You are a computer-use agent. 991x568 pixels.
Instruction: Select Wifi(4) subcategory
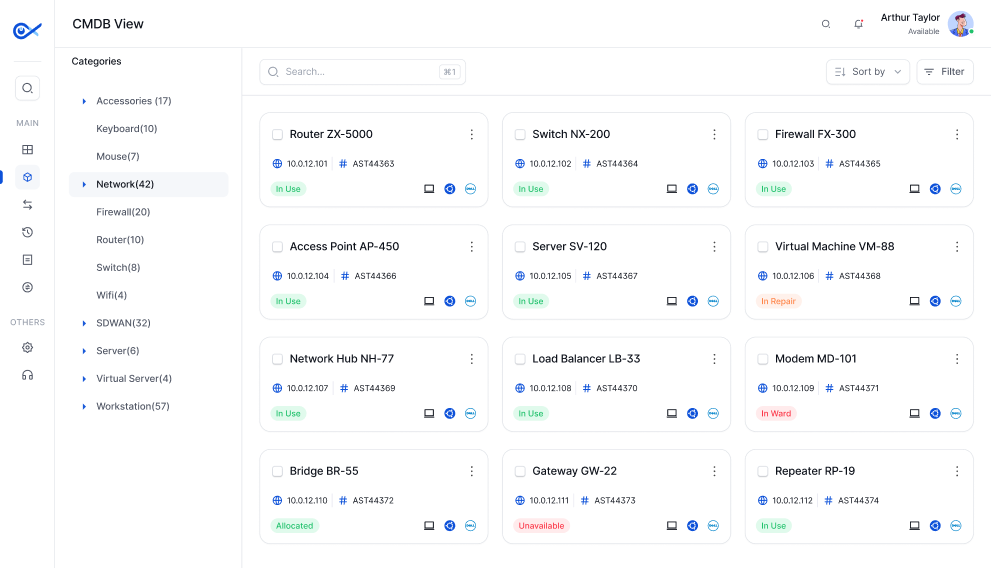pyautogui.click(x=111, y=296)
